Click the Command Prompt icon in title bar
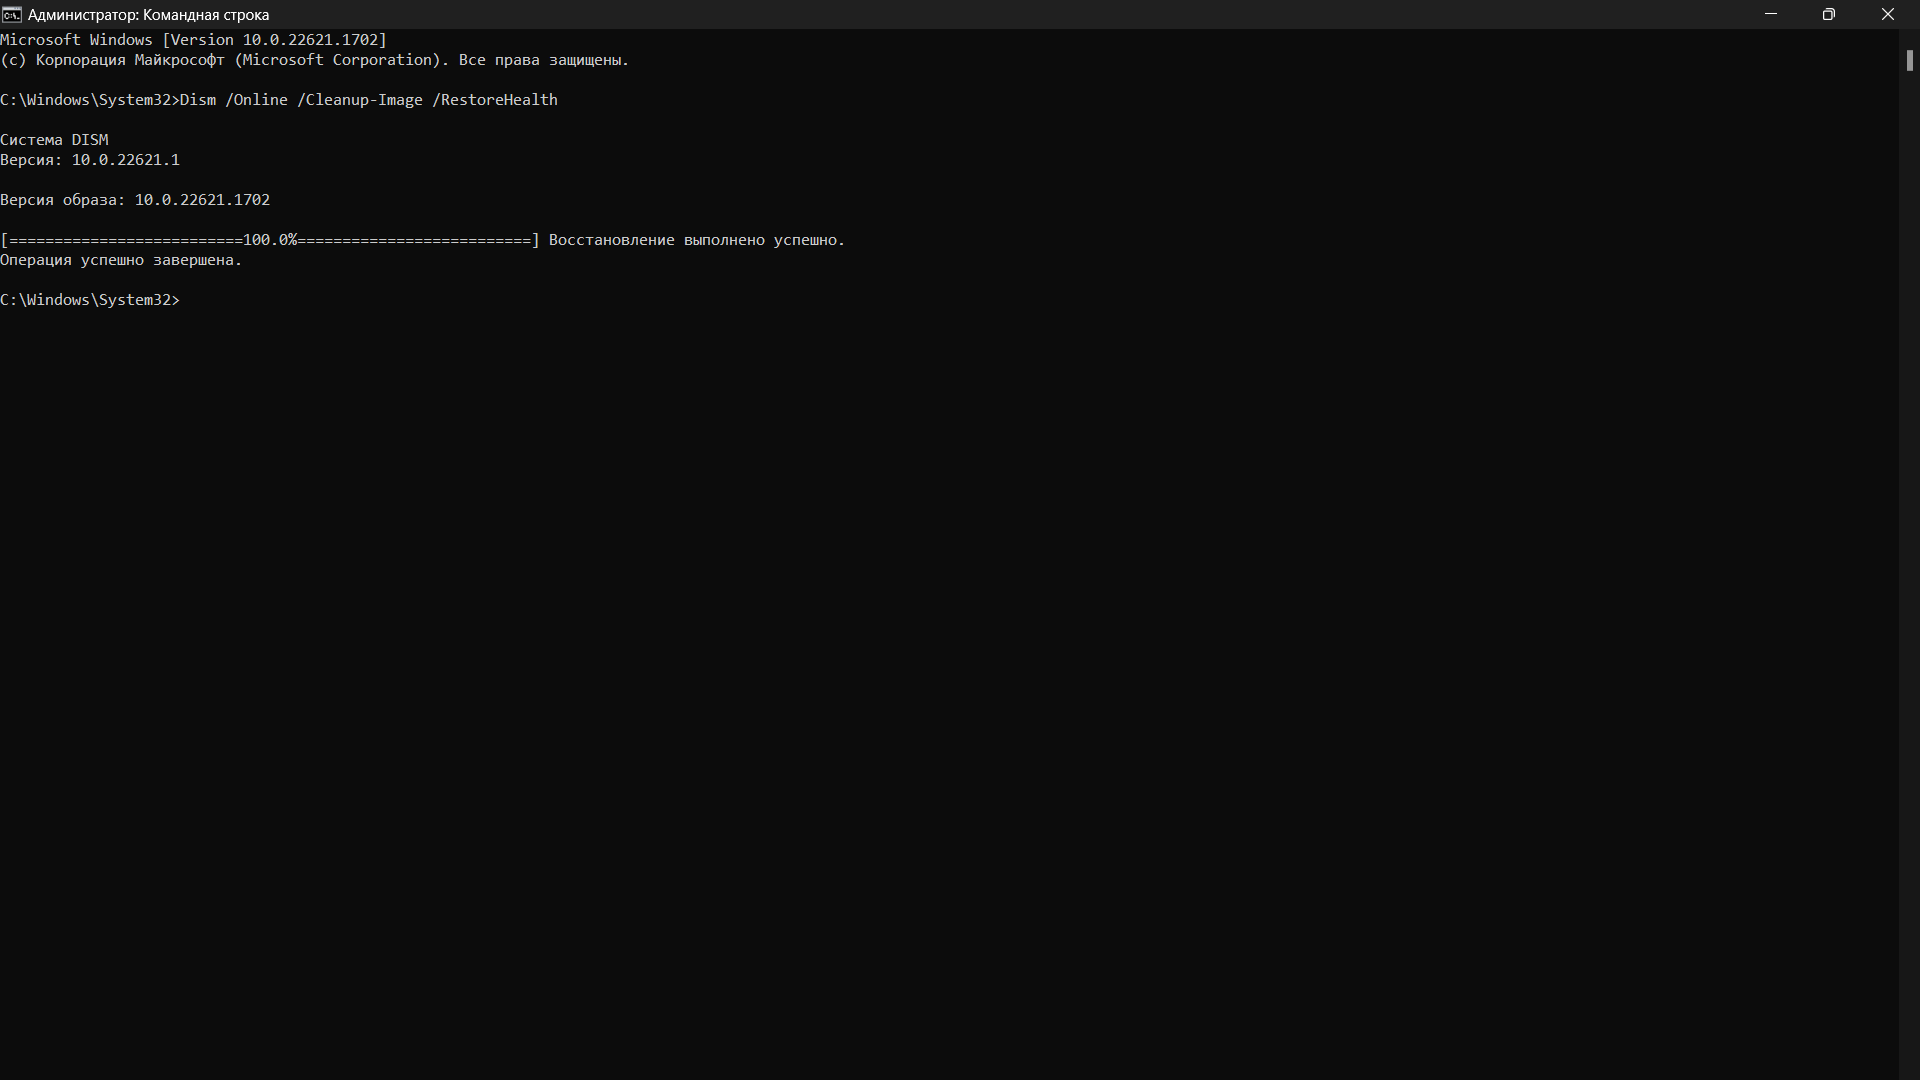Viewport: 1920px width, 1080px height. coord(11,14)
